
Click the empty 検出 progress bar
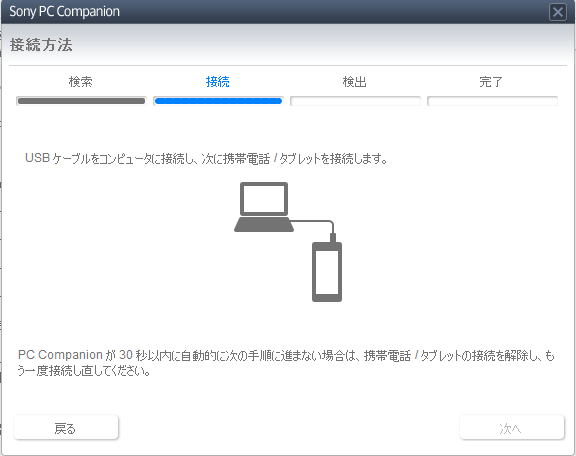(x=355, y=101)
